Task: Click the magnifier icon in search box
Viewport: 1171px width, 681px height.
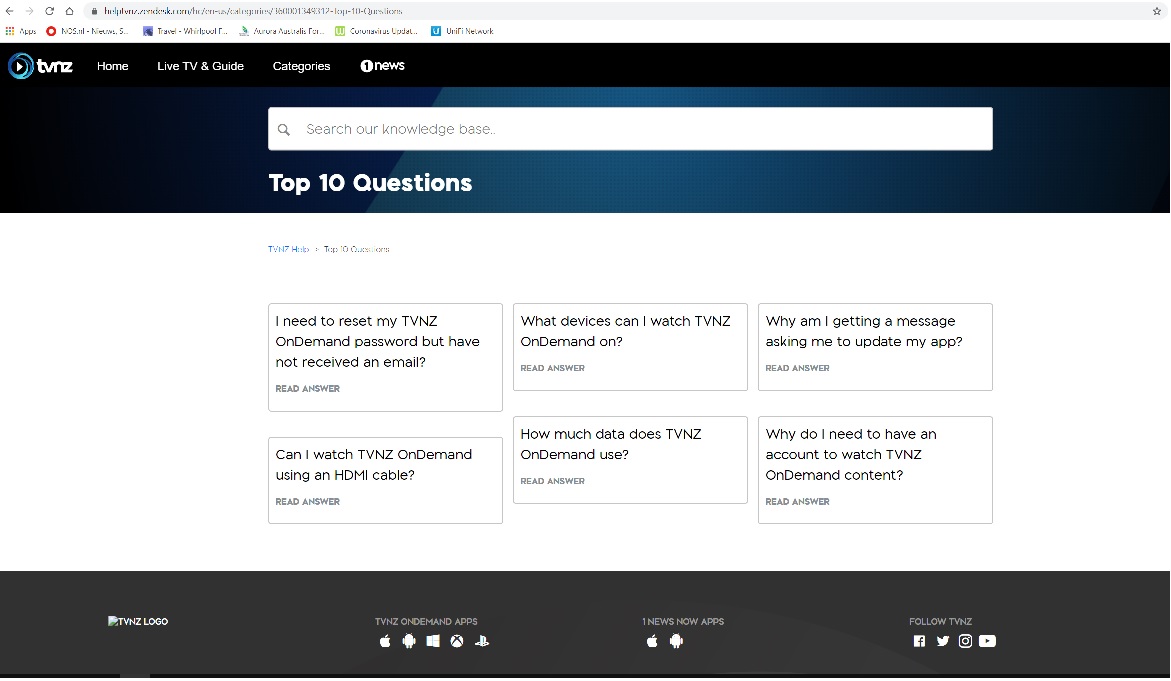Action: (284, 130)
